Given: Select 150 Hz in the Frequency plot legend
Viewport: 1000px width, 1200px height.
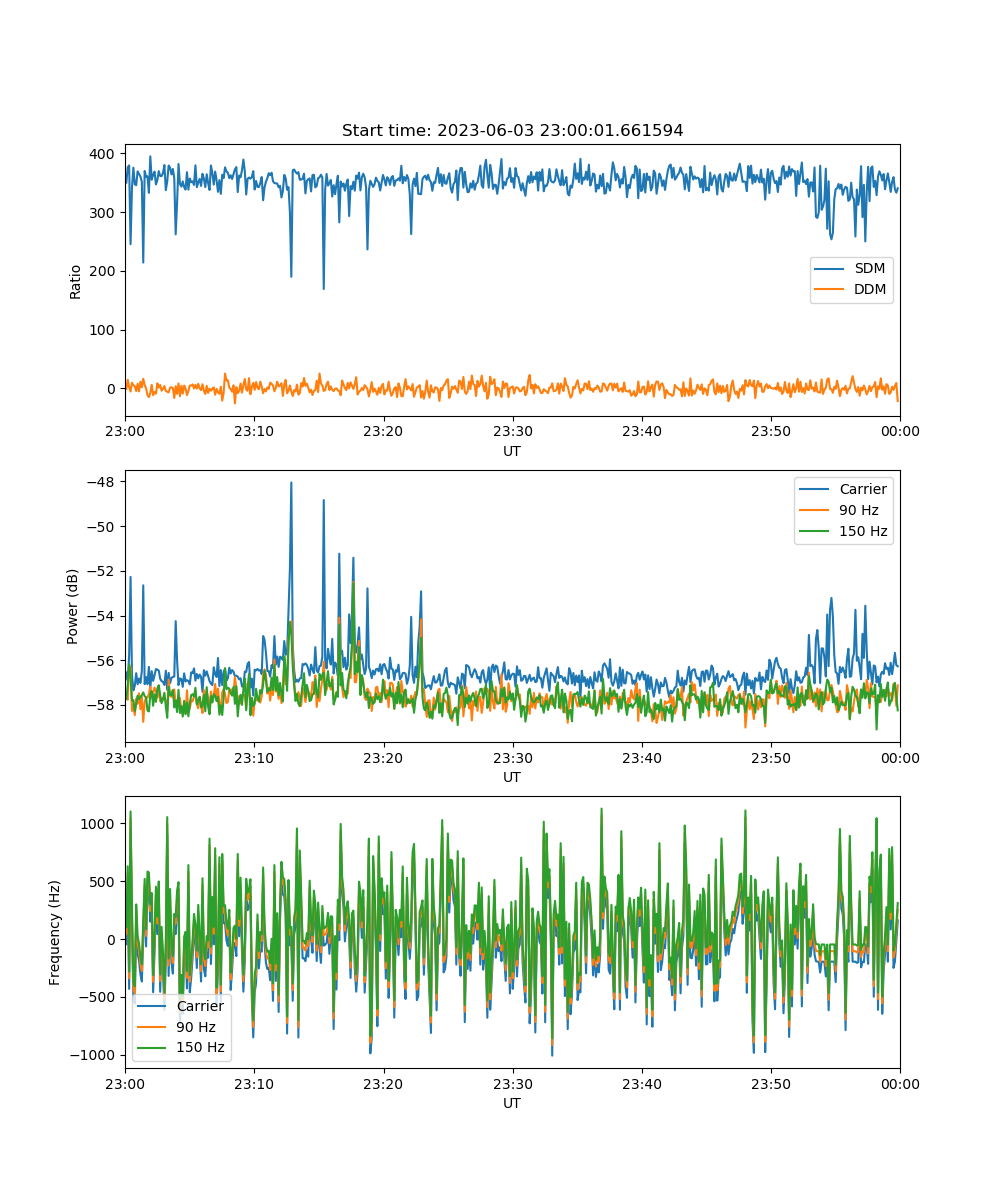Looking at the screenshot, I should [182, 1048].
